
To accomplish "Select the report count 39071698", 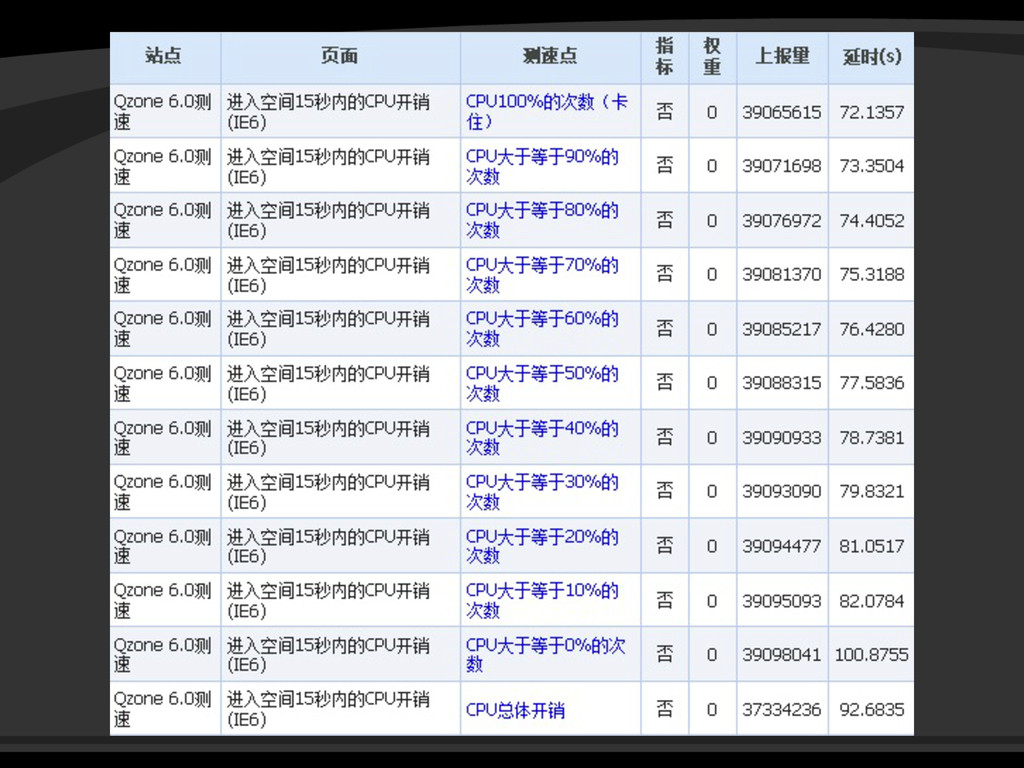I will (781, 167).
